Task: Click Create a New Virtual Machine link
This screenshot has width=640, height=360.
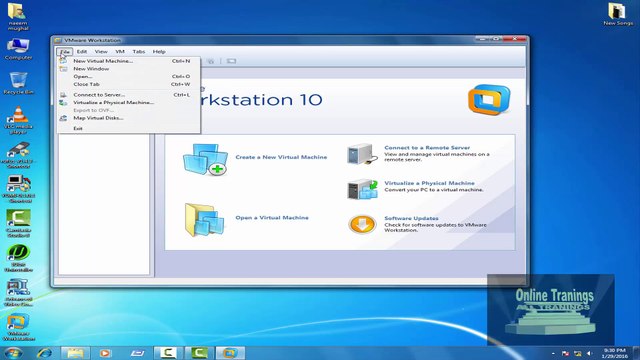Action: click(x=281, y=157)
